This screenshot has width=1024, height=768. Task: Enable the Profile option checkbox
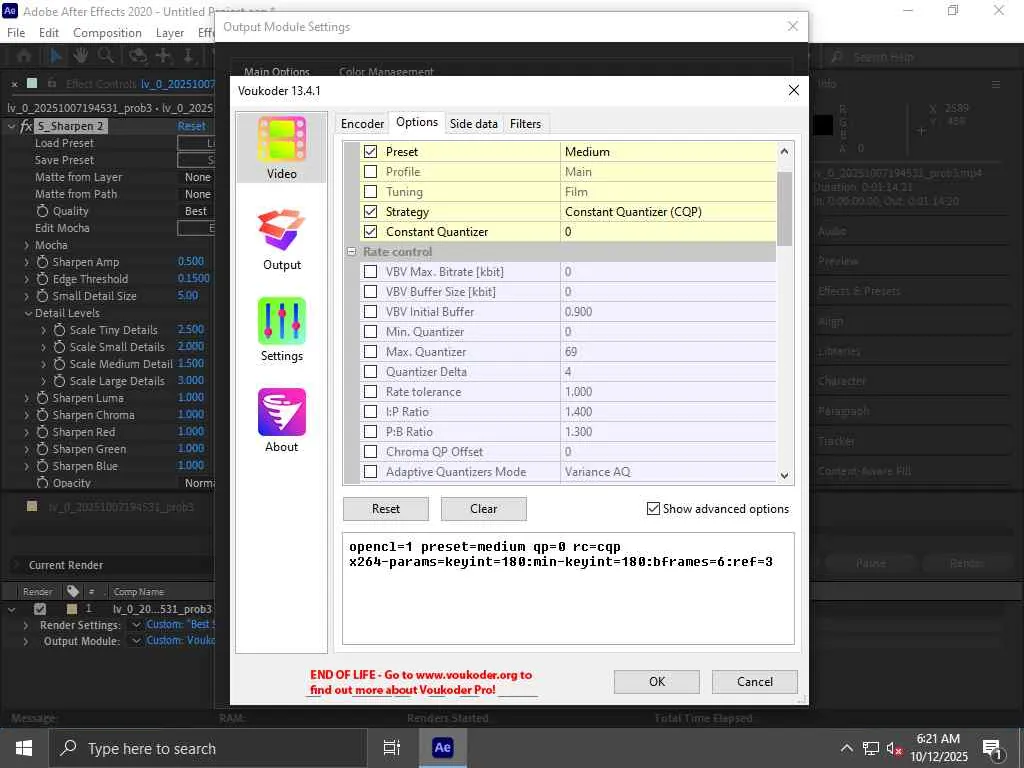click(370, 172)
